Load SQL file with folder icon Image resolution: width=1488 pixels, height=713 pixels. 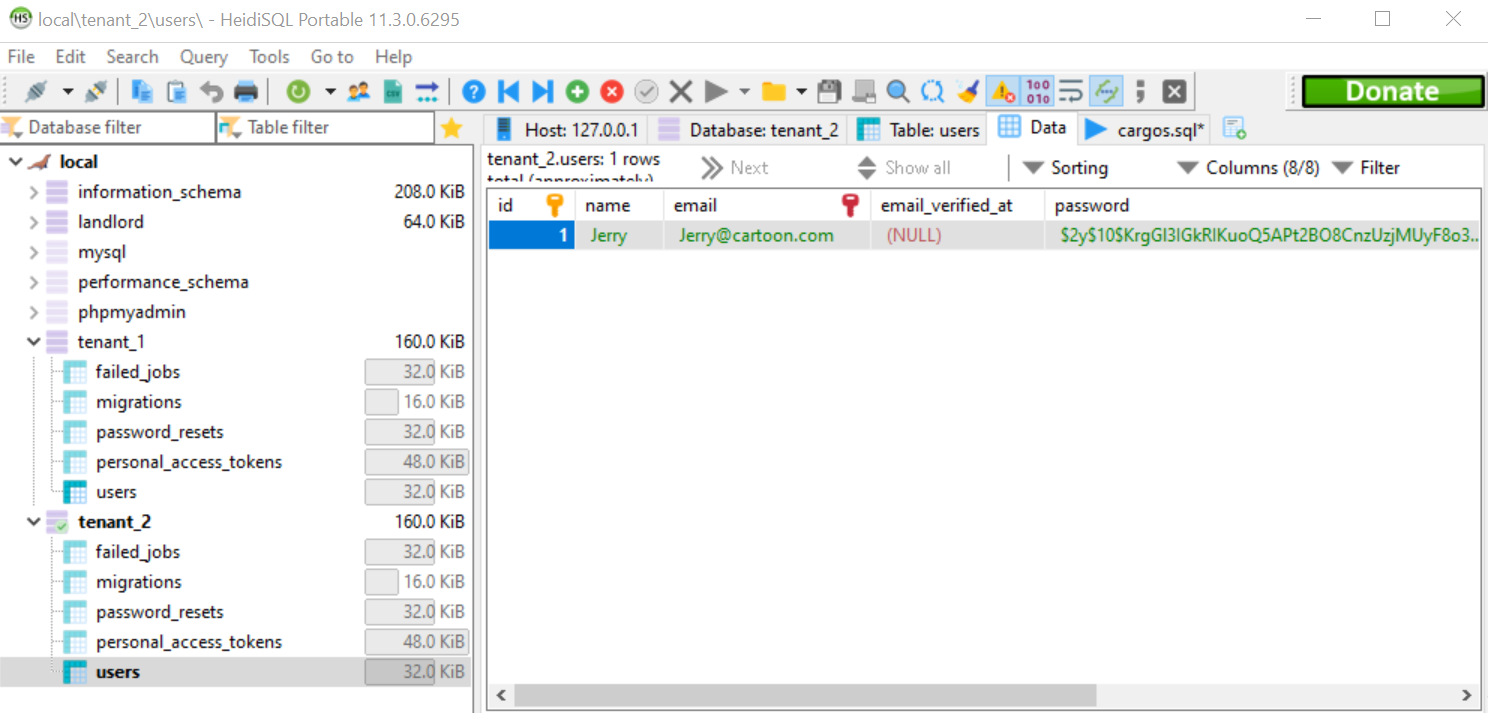(773, 92)
